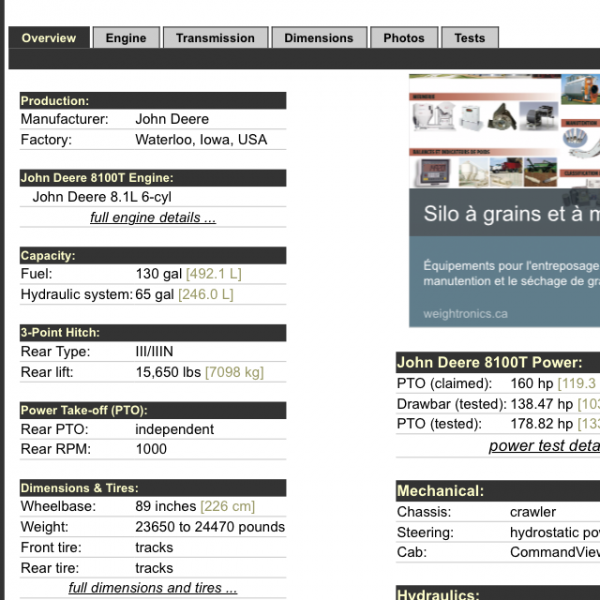The width and height of the screenshot is (600, 600).
Task: Click the Mechanical section header
Action: (x=498, y=491)
